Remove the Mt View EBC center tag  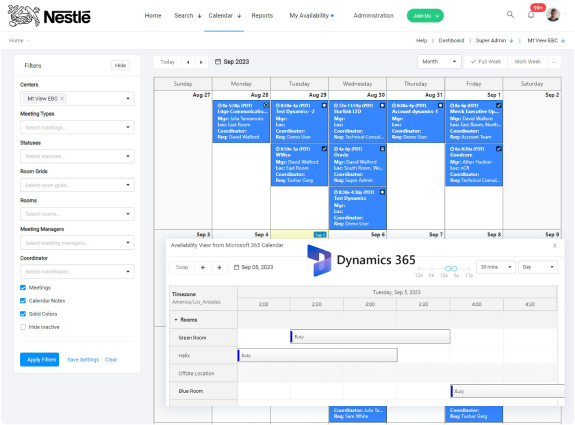[x=62, y=98]
